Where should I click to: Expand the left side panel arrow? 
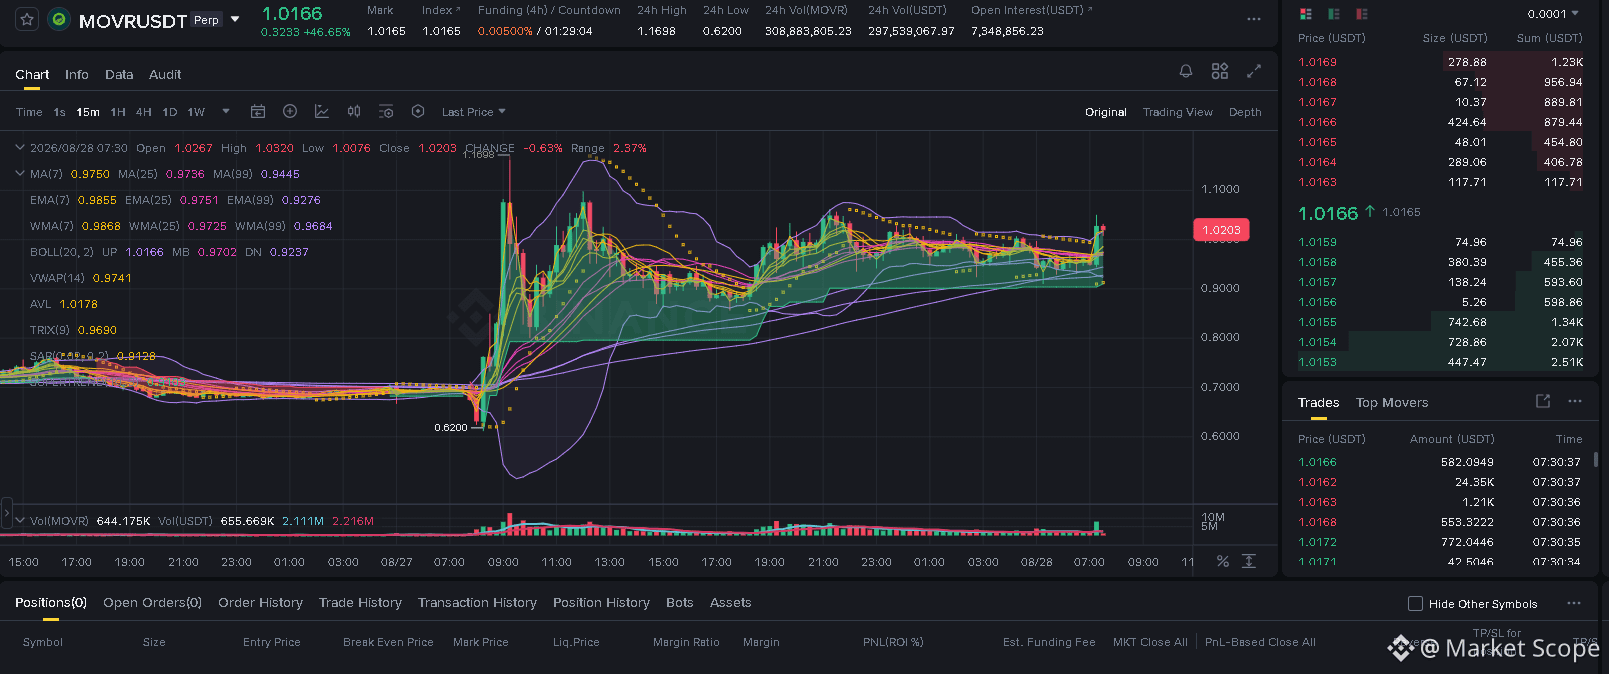tap(6, 513)
